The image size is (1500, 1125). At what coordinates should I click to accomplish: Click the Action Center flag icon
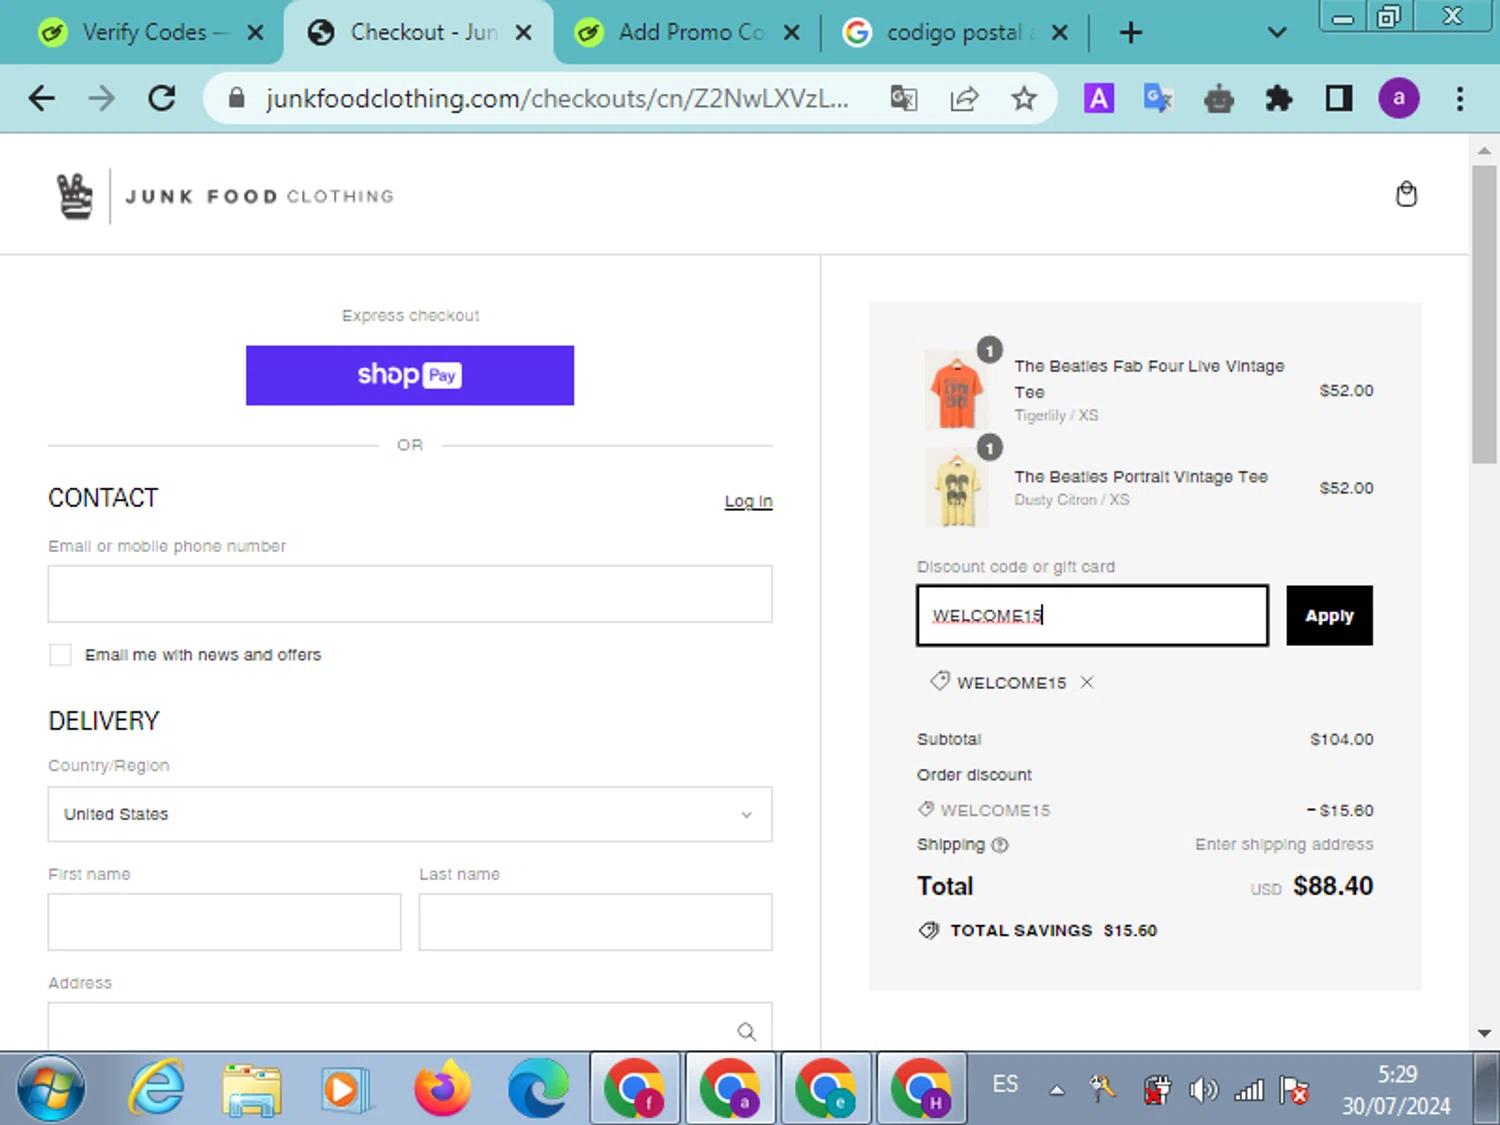[1294, 1089]
